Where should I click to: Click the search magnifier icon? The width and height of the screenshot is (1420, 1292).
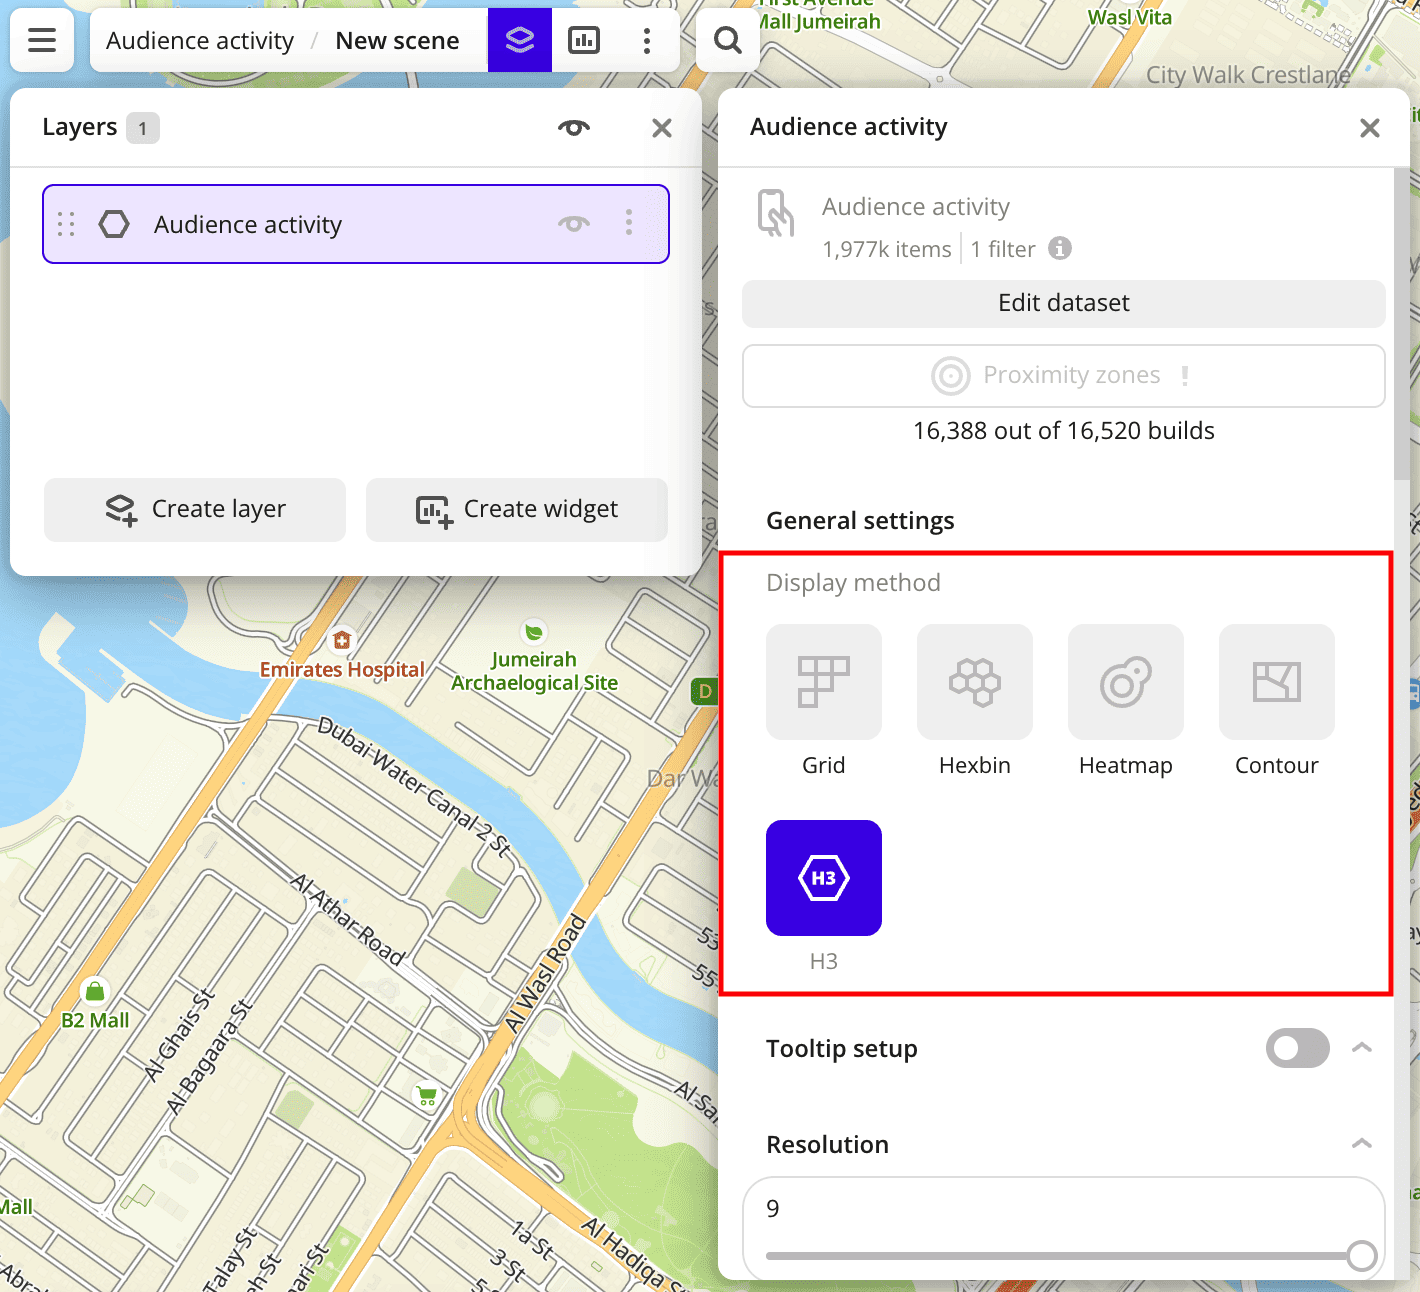(728, 40)
